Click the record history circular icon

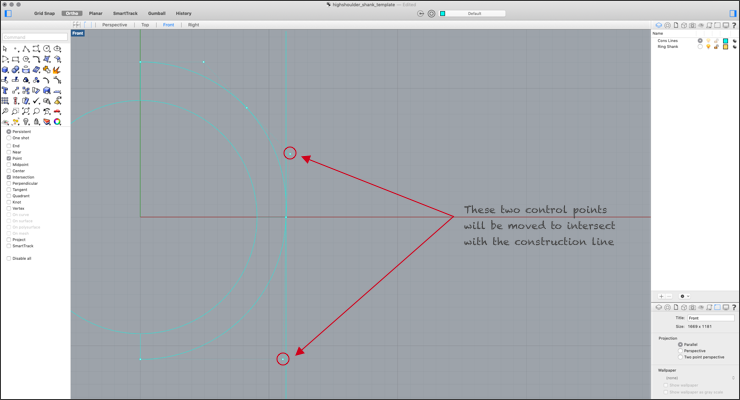point(420,14)
